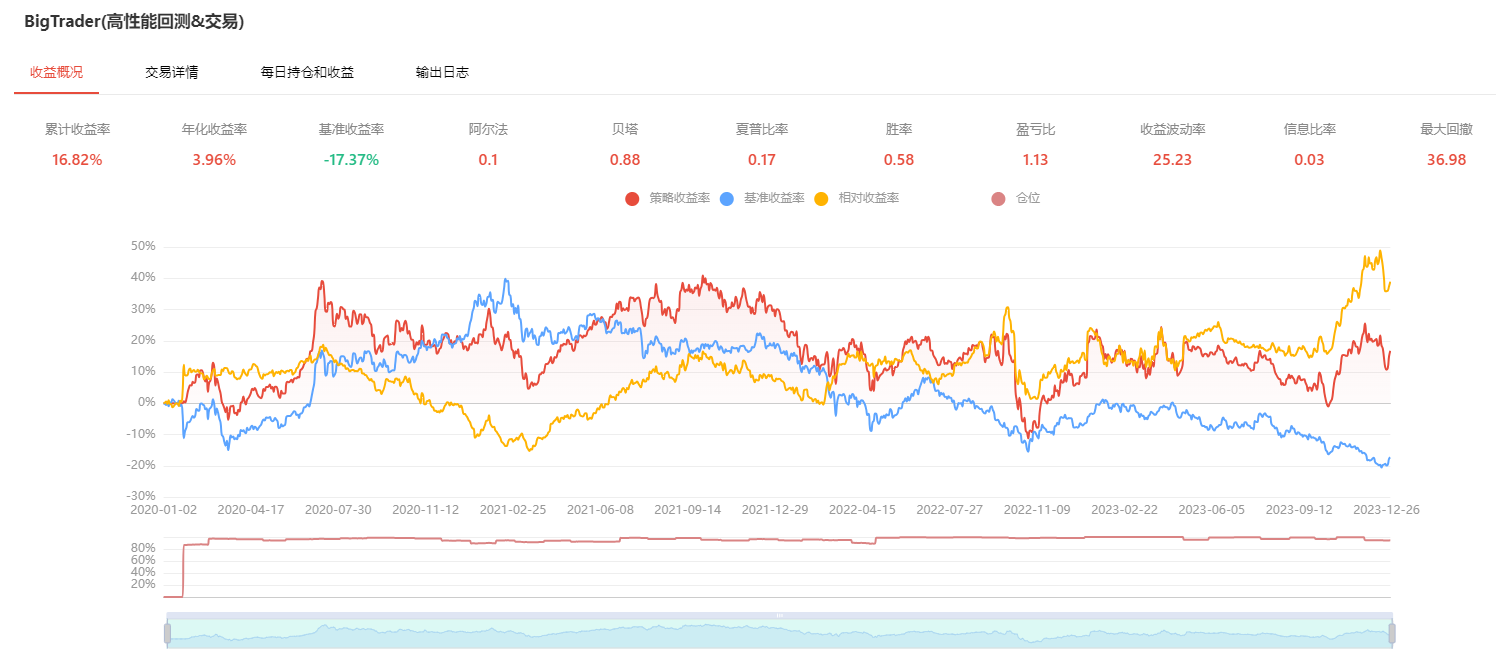This screenshot has width=1496, height=664.
Task: Click the 3.96% 年化收益率 value
Action: tap(214, 160)
